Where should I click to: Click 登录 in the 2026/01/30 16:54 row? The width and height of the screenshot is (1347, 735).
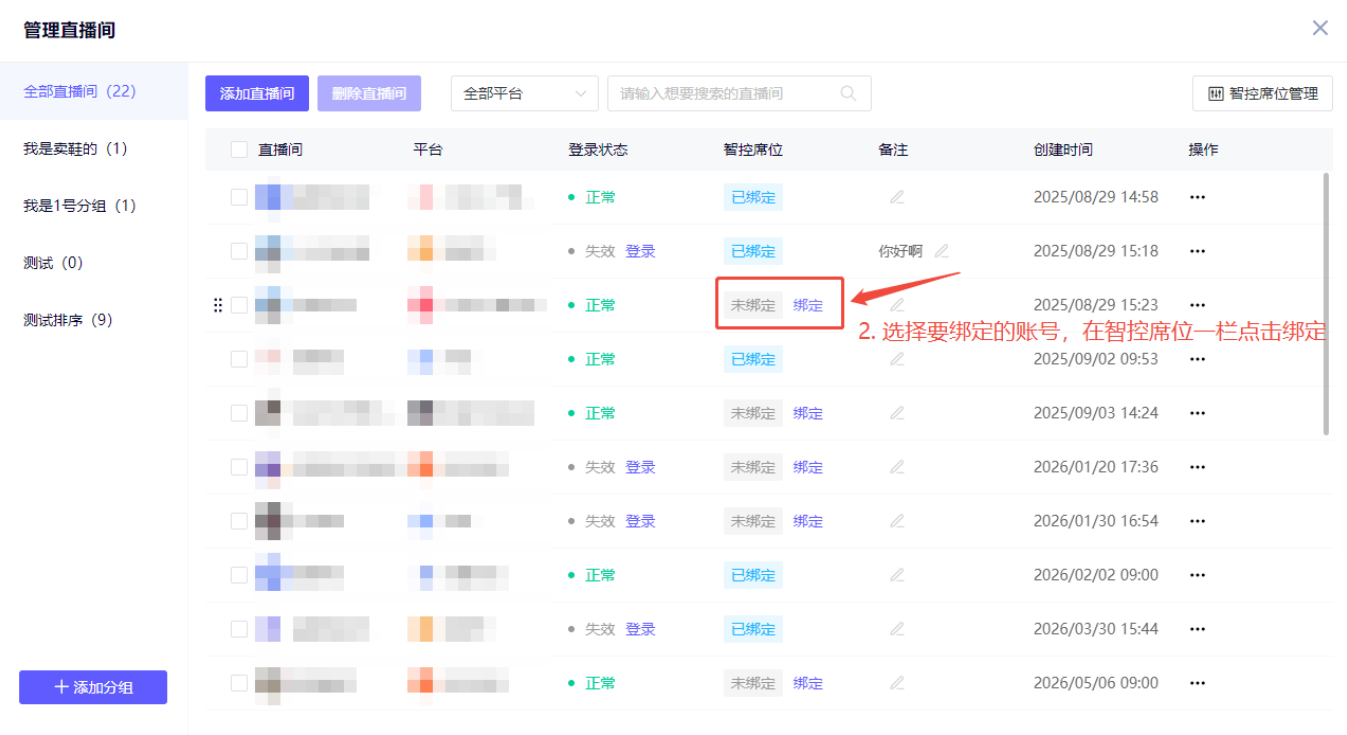(x=640, y=521)
